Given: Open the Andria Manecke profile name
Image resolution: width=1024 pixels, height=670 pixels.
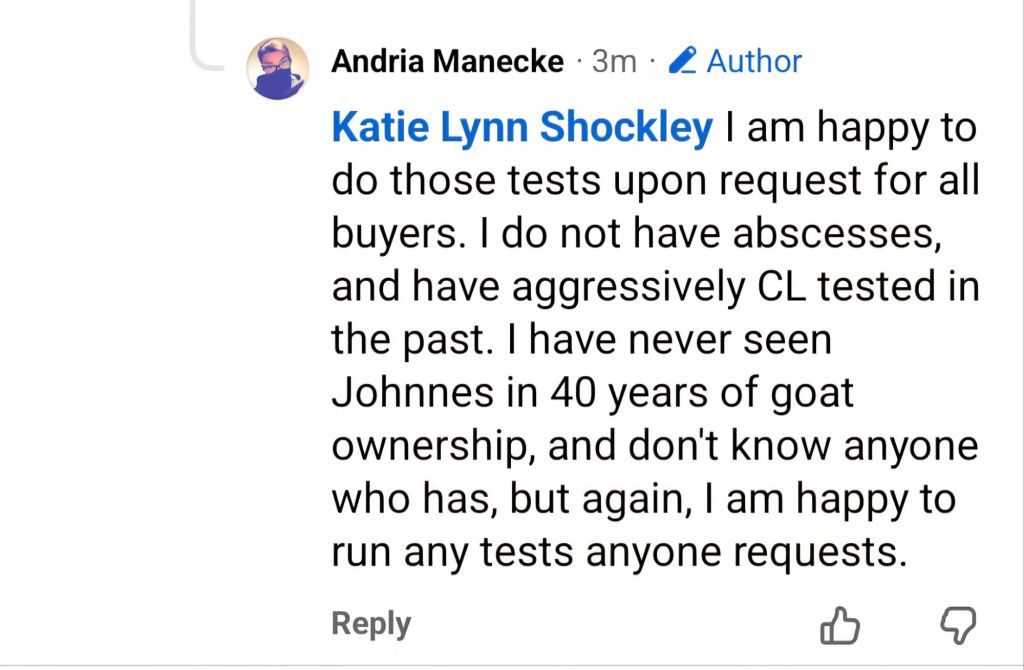Looking at the screenshot, I should pyautogui.click(x=447, y=62).
